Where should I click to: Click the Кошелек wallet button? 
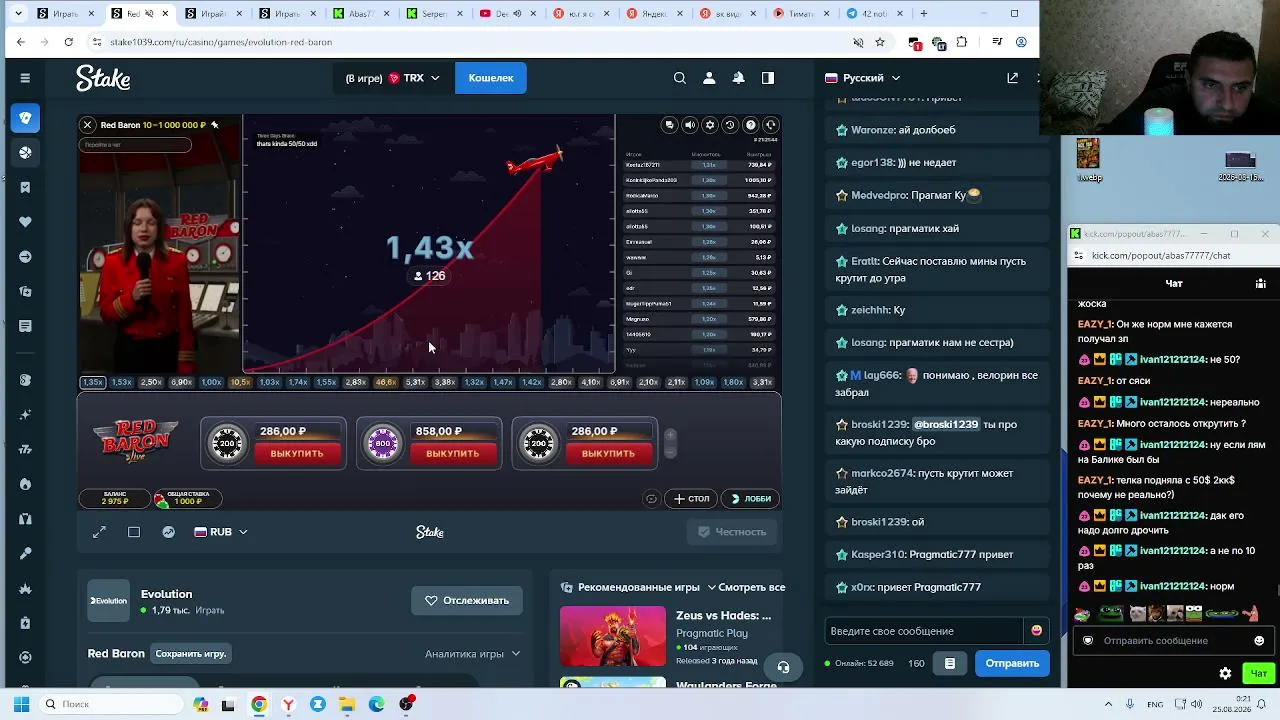(x=491, y=78)
